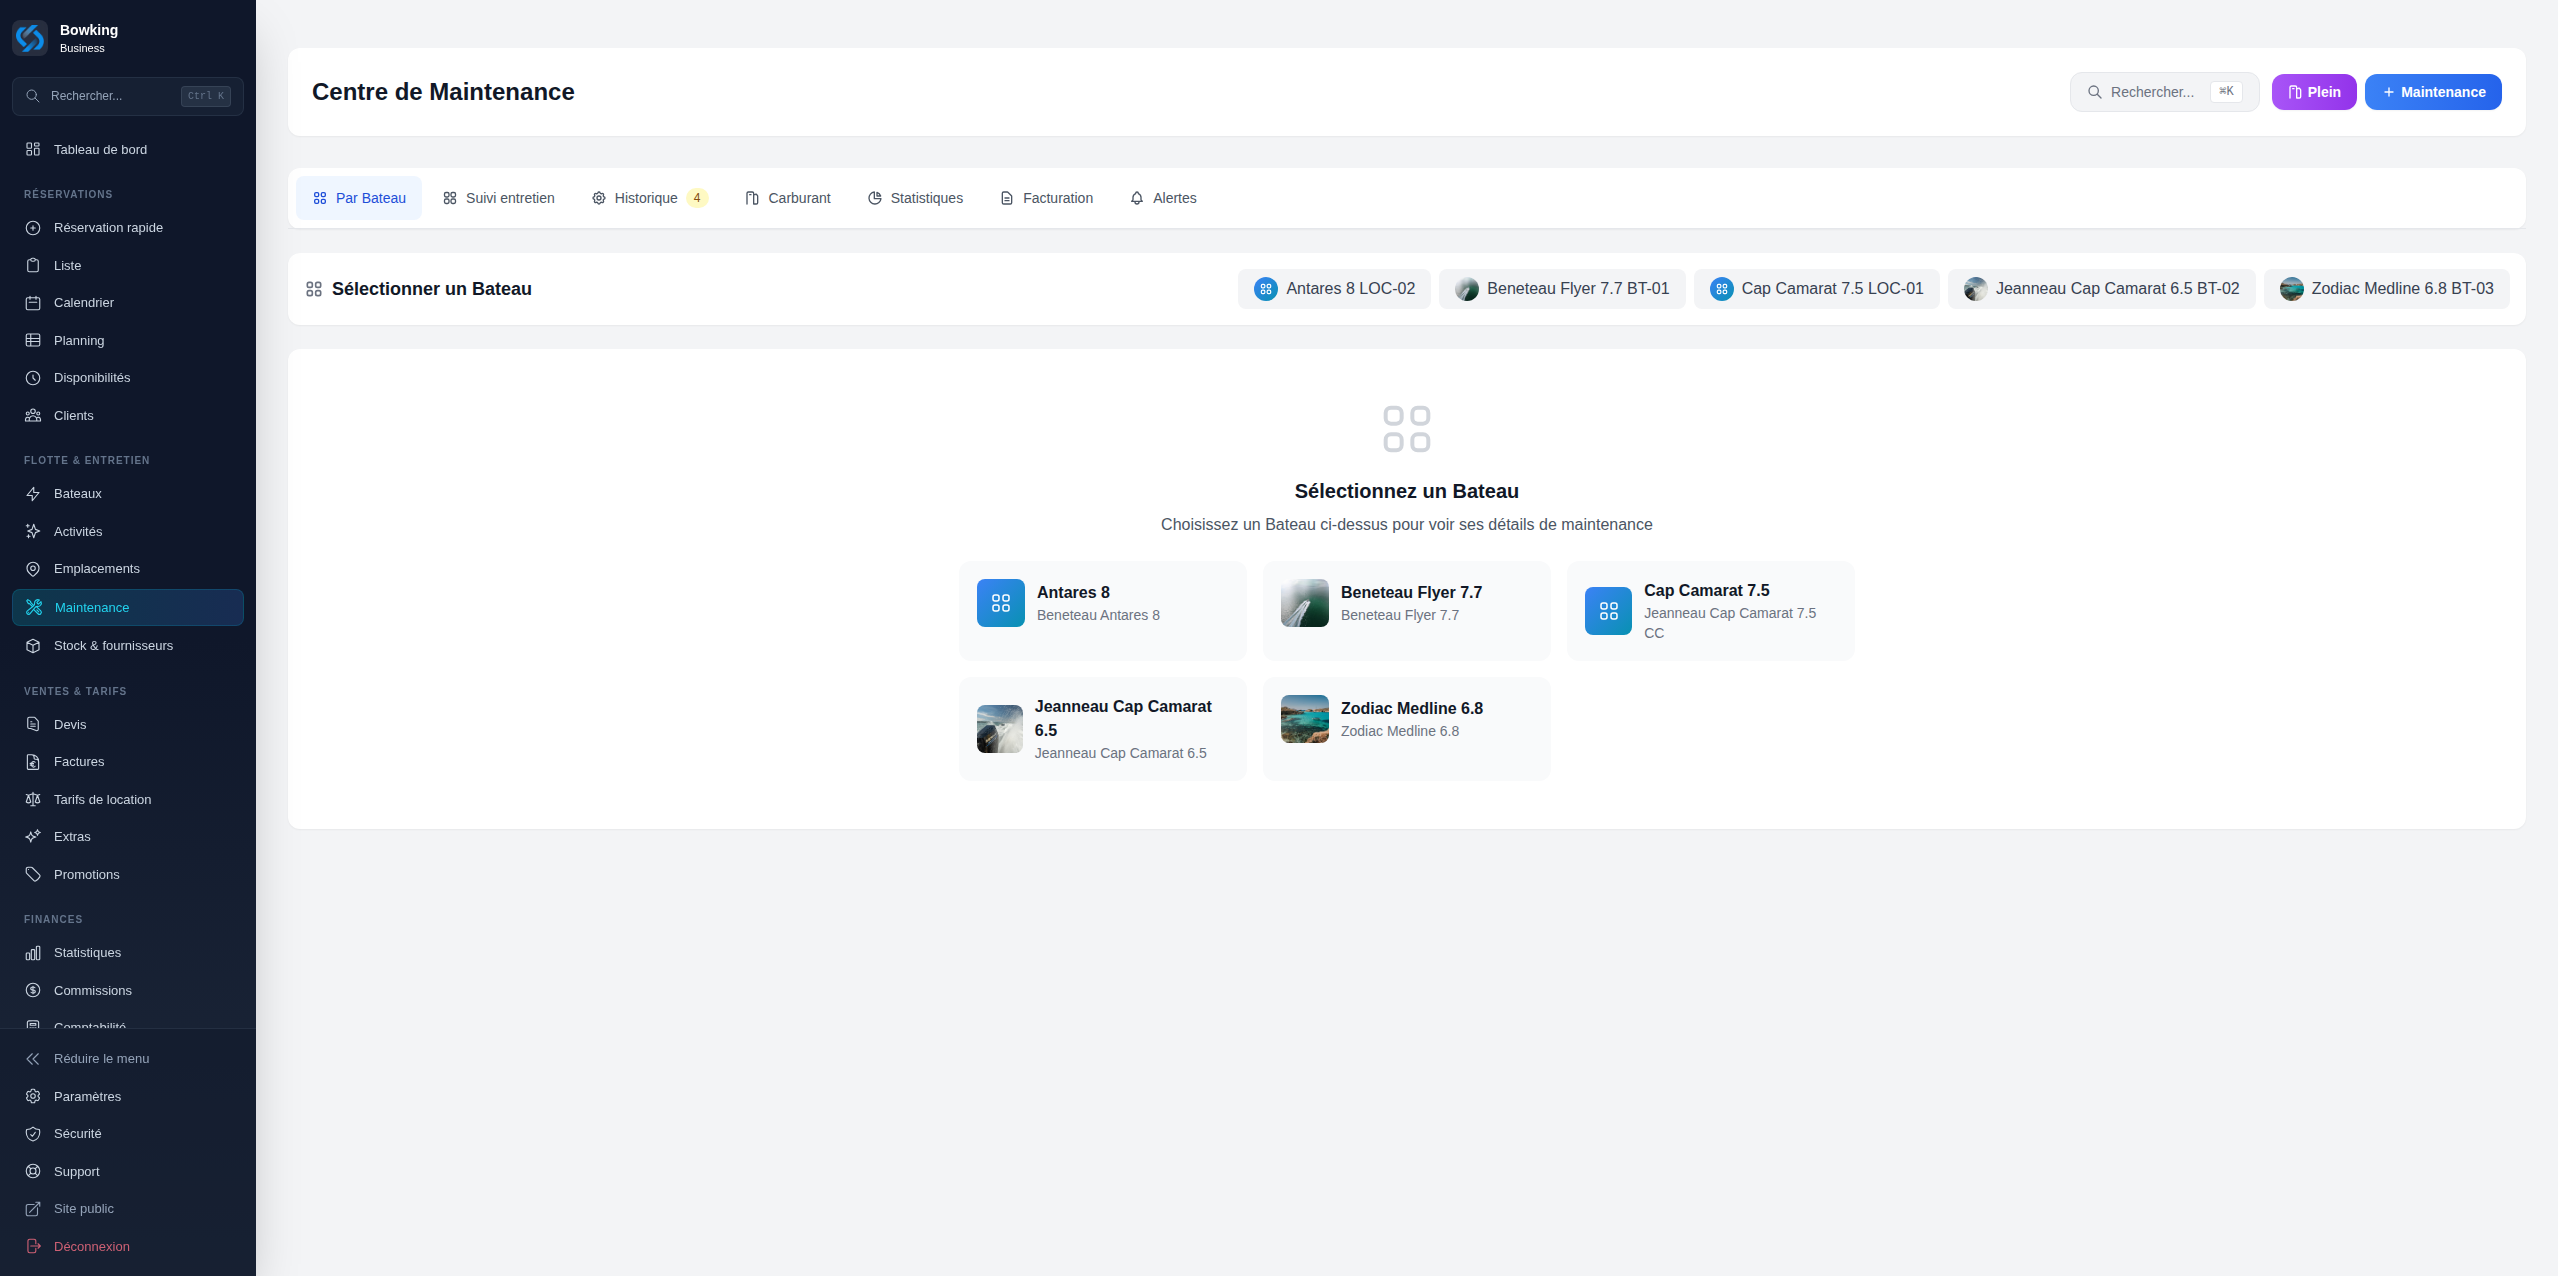Open the Alertes tab
The image size is (2558, 1276).
click(x=1163, y=198)
